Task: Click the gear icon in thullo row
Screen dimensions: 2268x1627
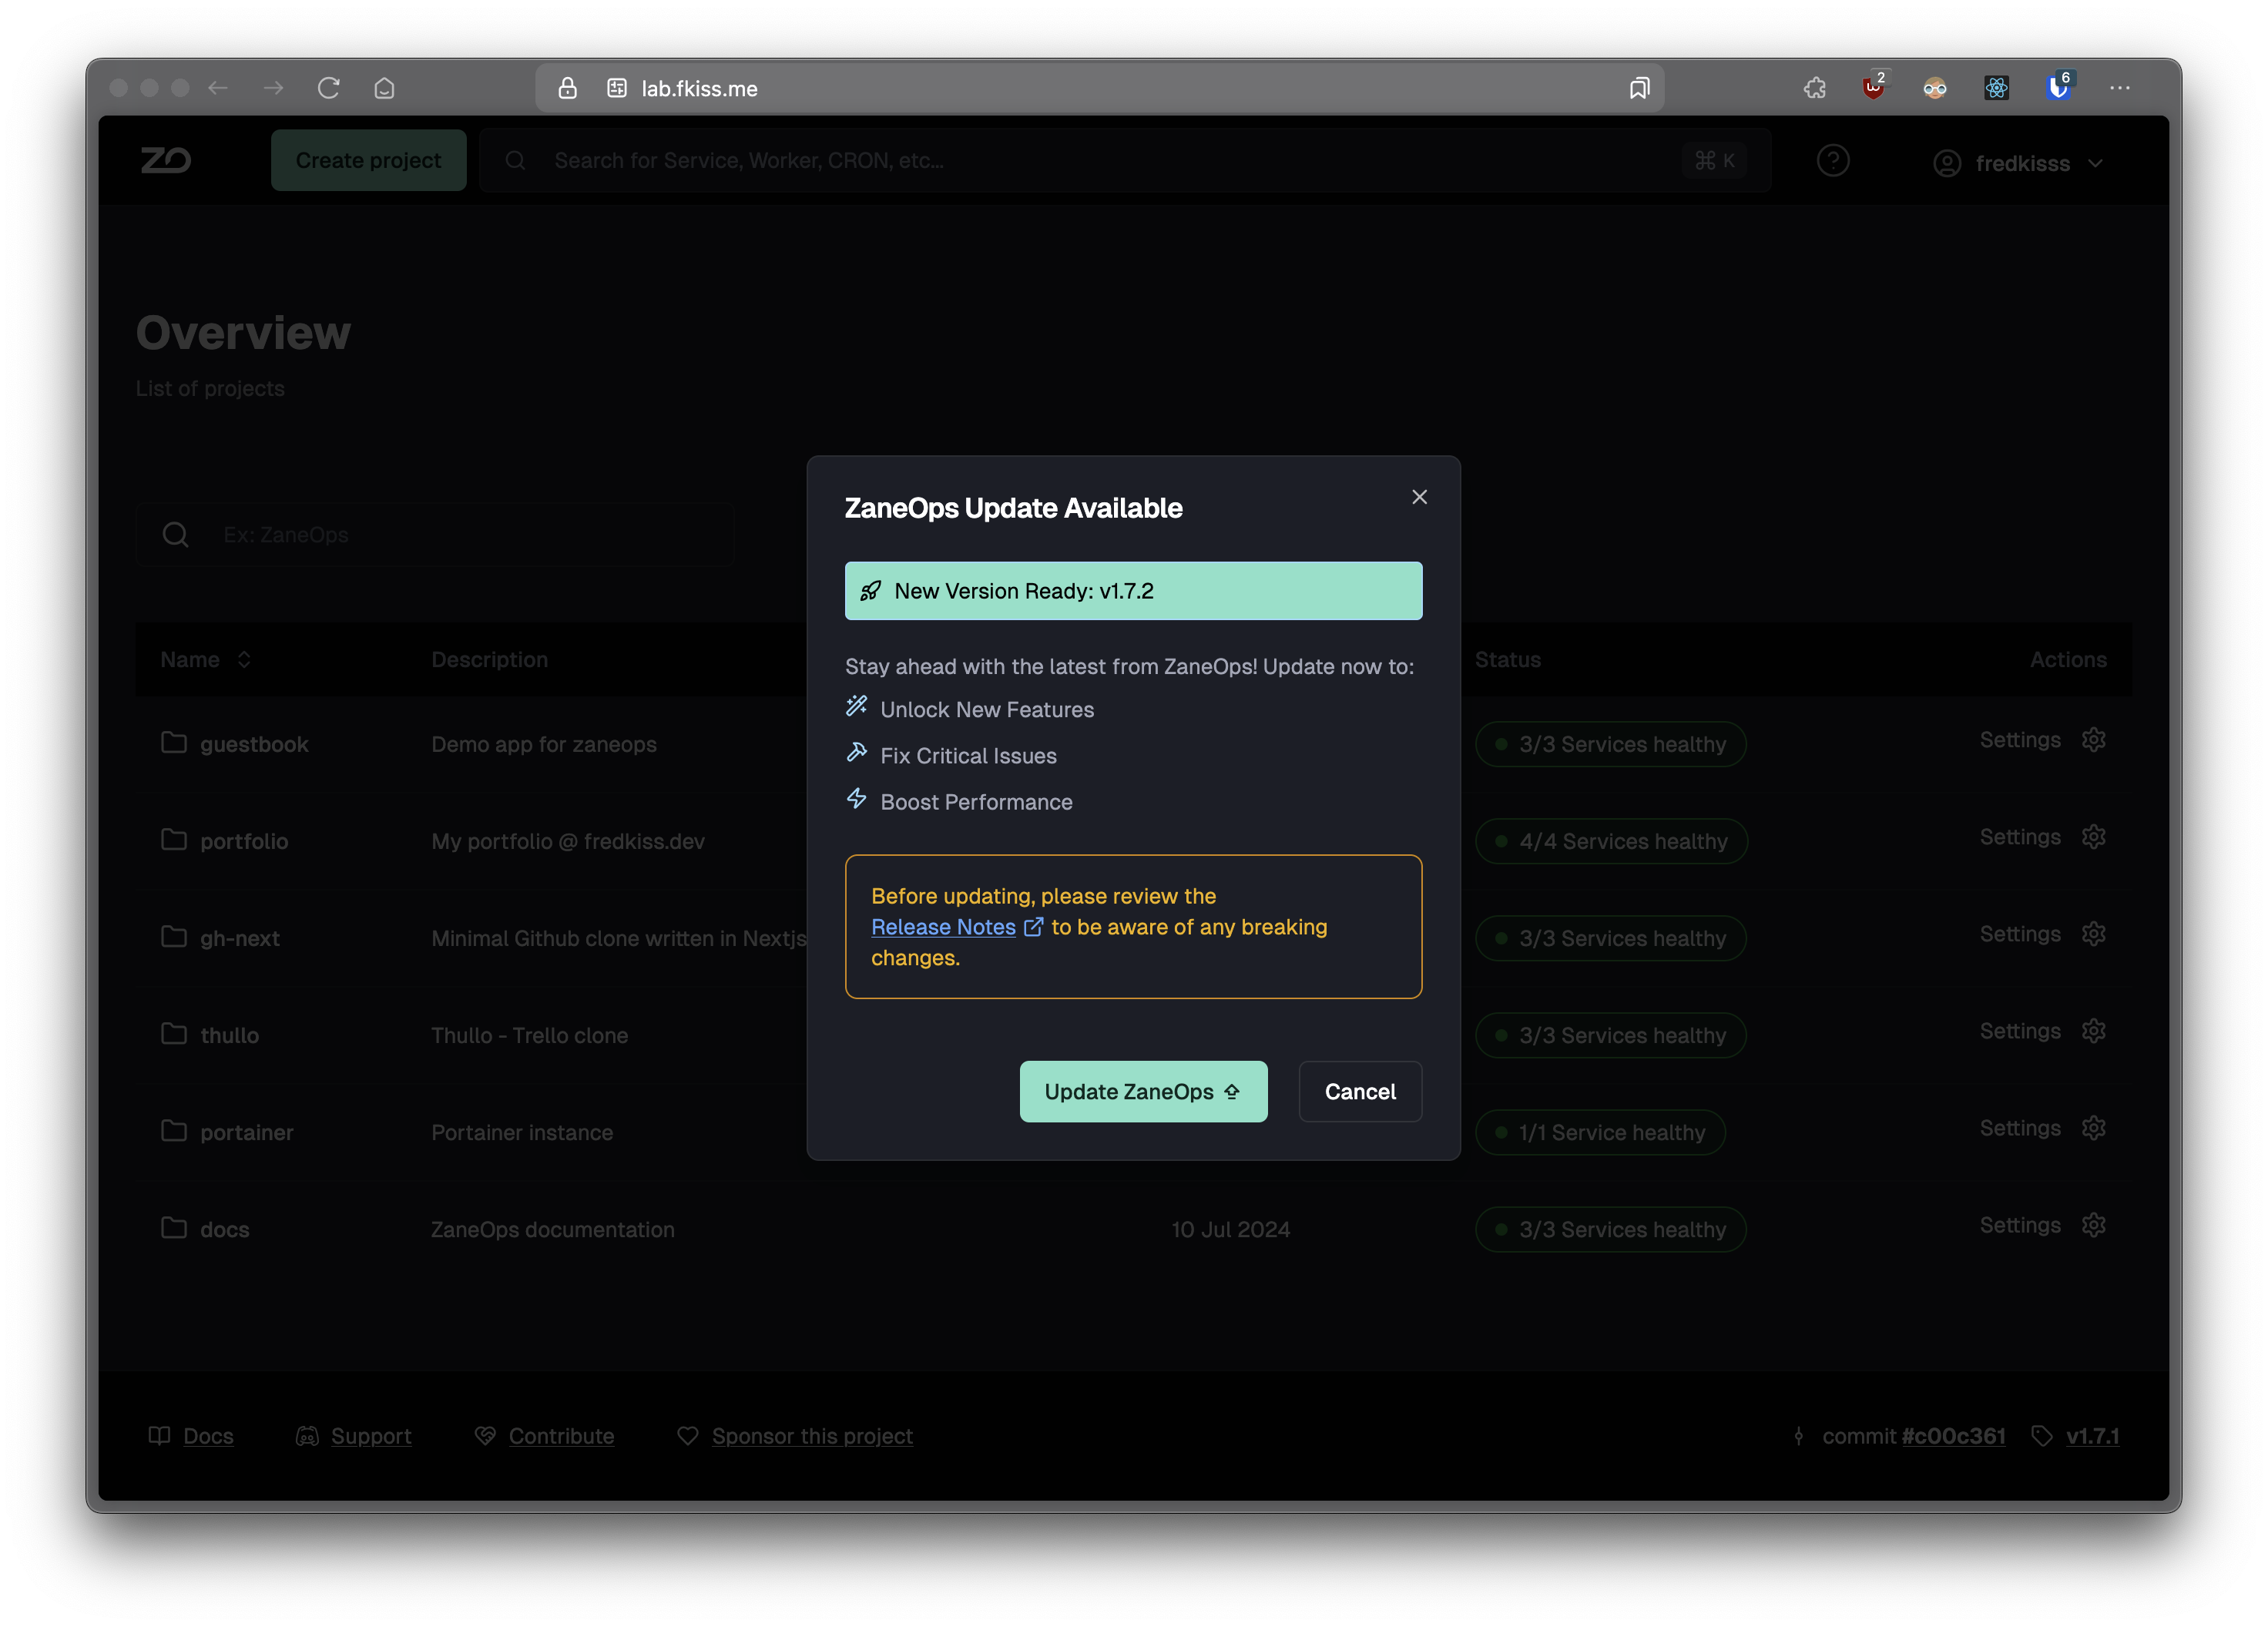Action: [2094, 1031]
